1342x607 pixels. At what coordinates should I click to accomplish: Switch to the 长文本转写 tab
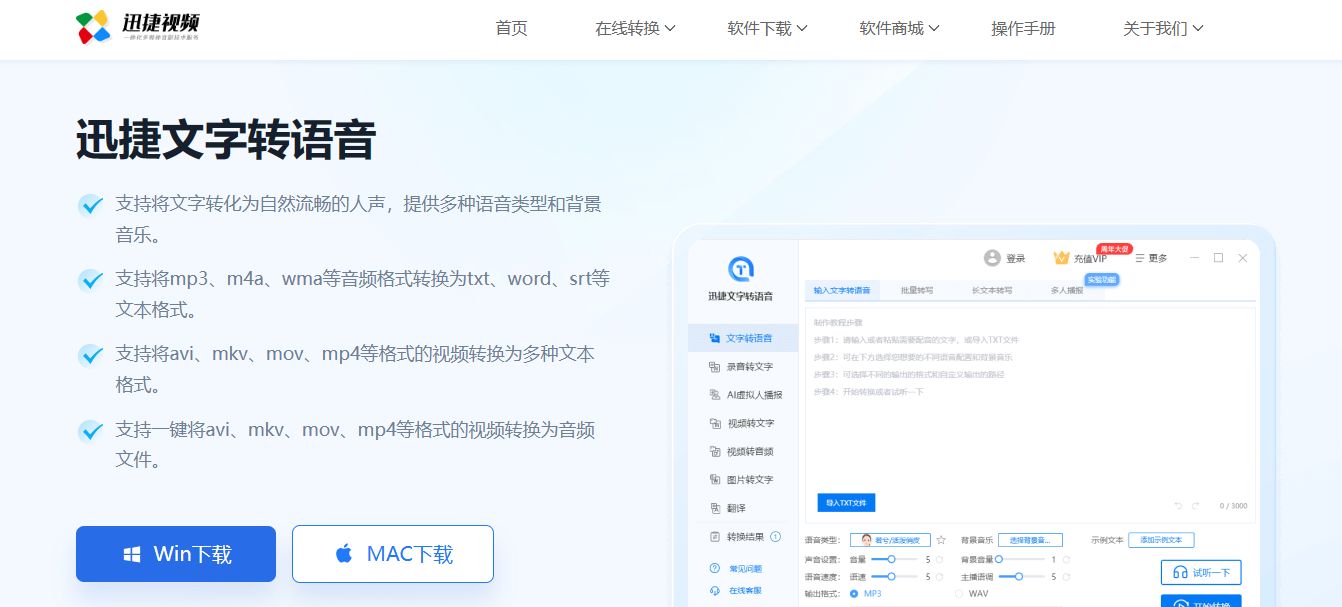pyautogui.click(x=992, y=291)
